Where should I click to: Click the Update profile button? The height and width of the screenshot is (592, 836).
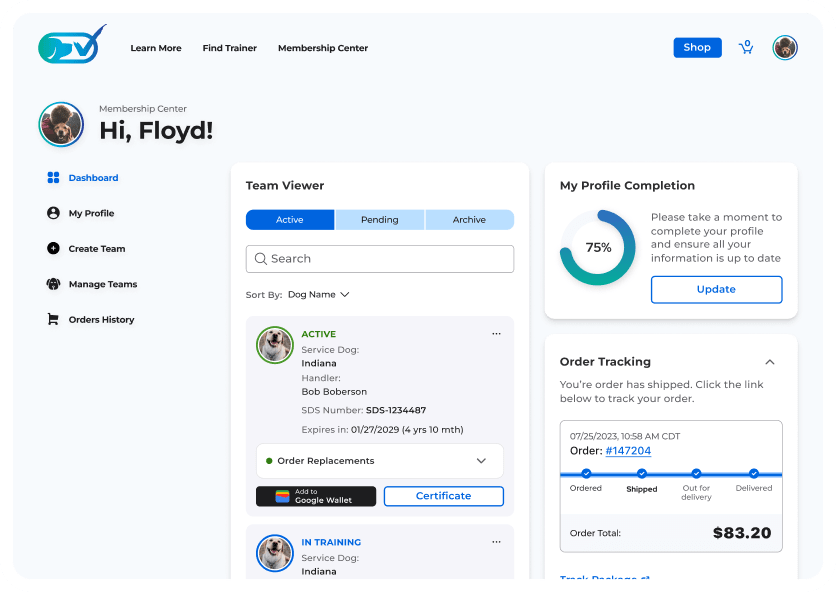pos(716,290)
